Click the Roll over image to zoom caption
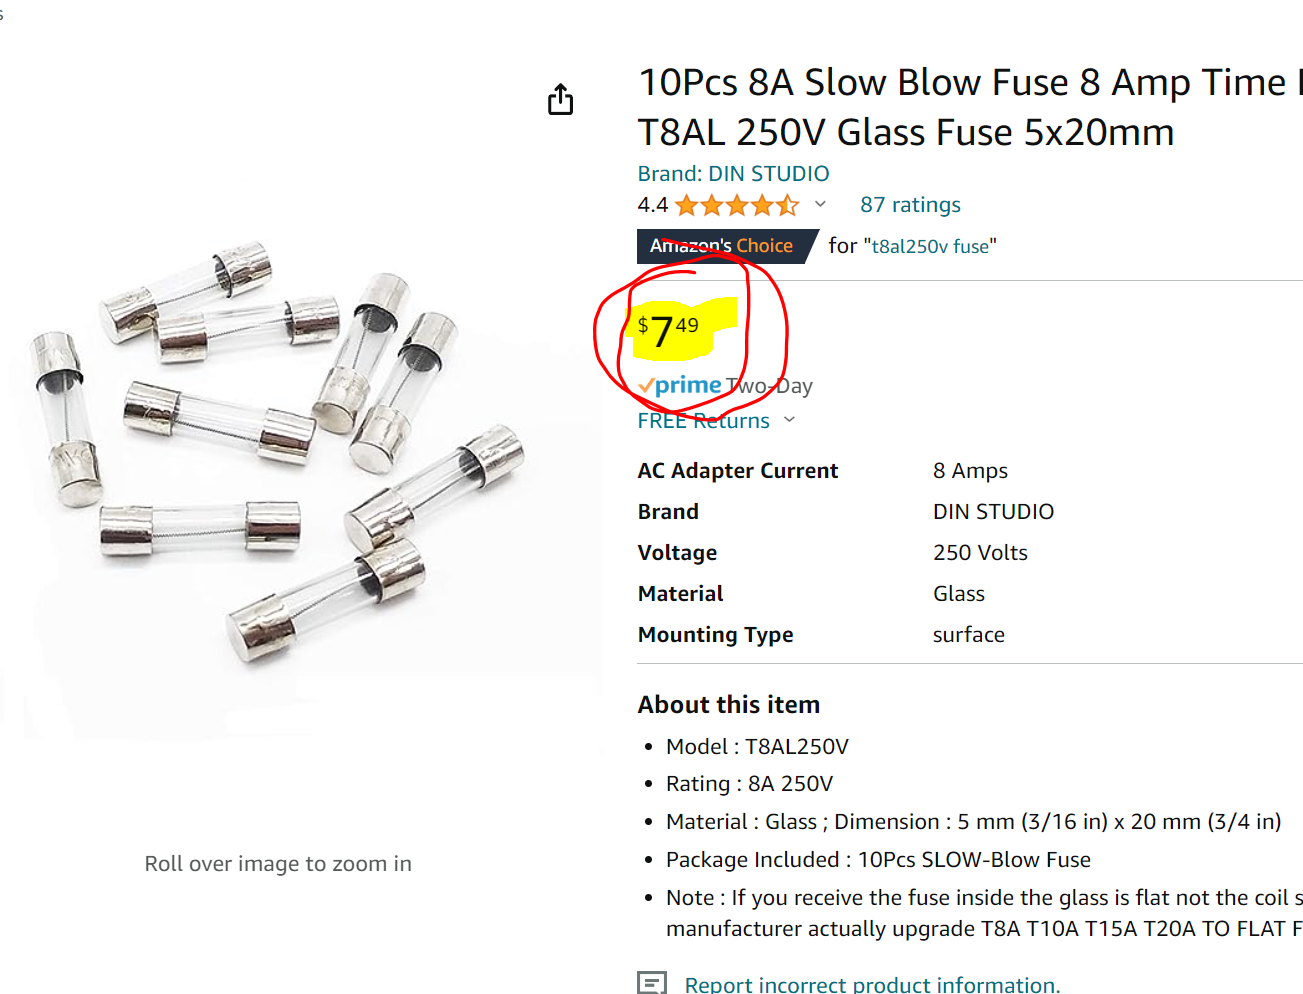Screen dimensions: 1303x994 click(278, 863)
